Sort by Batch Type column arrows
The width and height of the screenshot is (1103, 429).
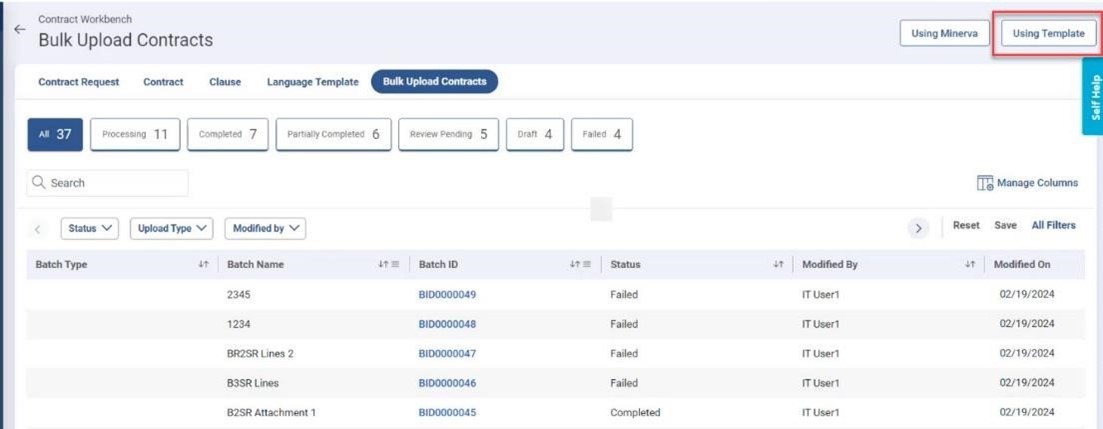(x=203, y=265)
